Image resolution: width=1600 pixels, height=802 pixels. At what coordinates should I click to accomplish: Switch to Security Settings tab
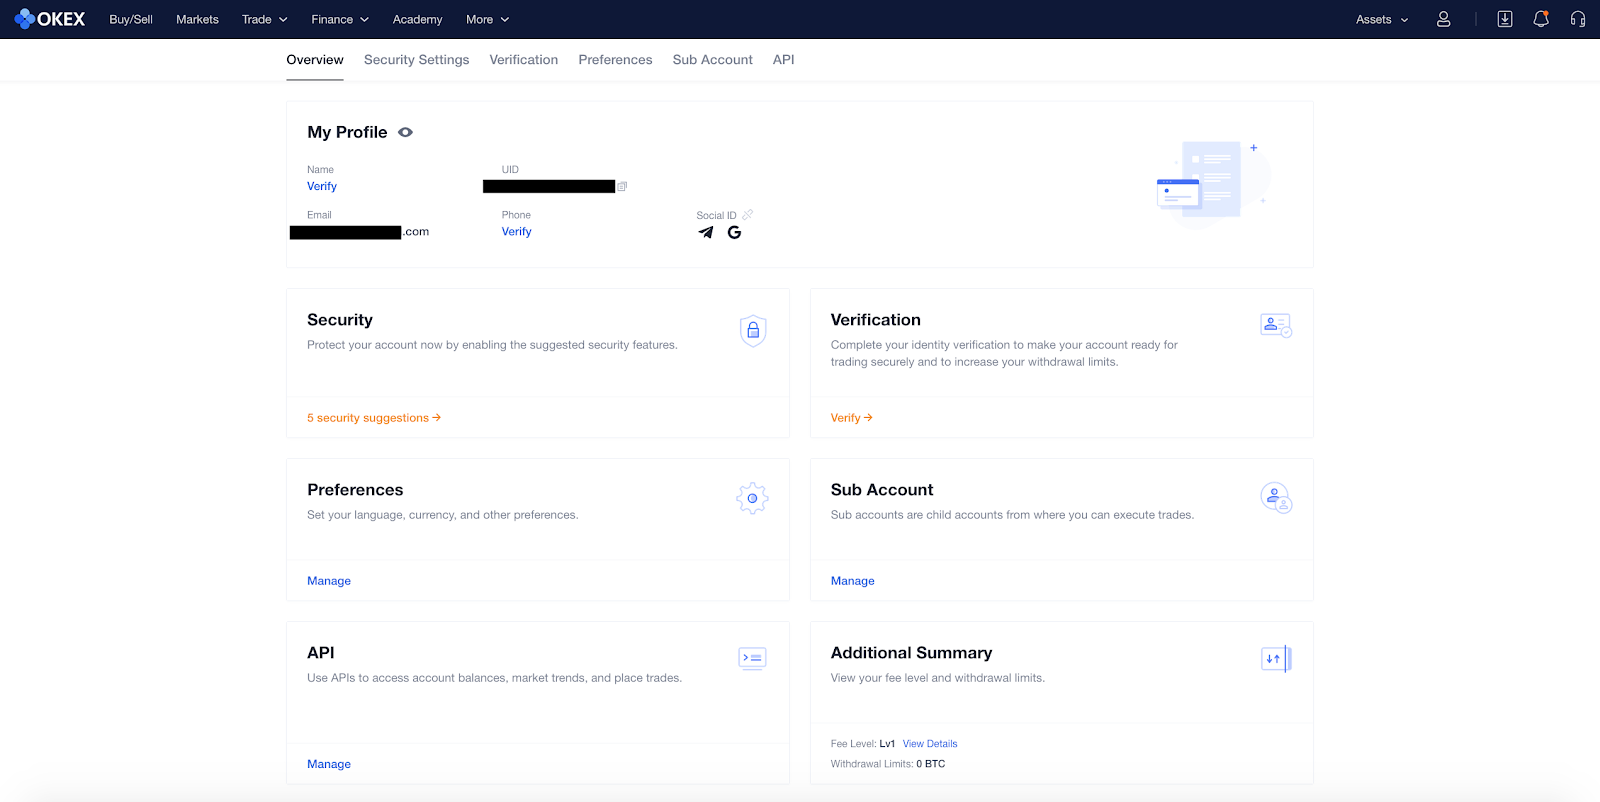[x=416, y=60]
